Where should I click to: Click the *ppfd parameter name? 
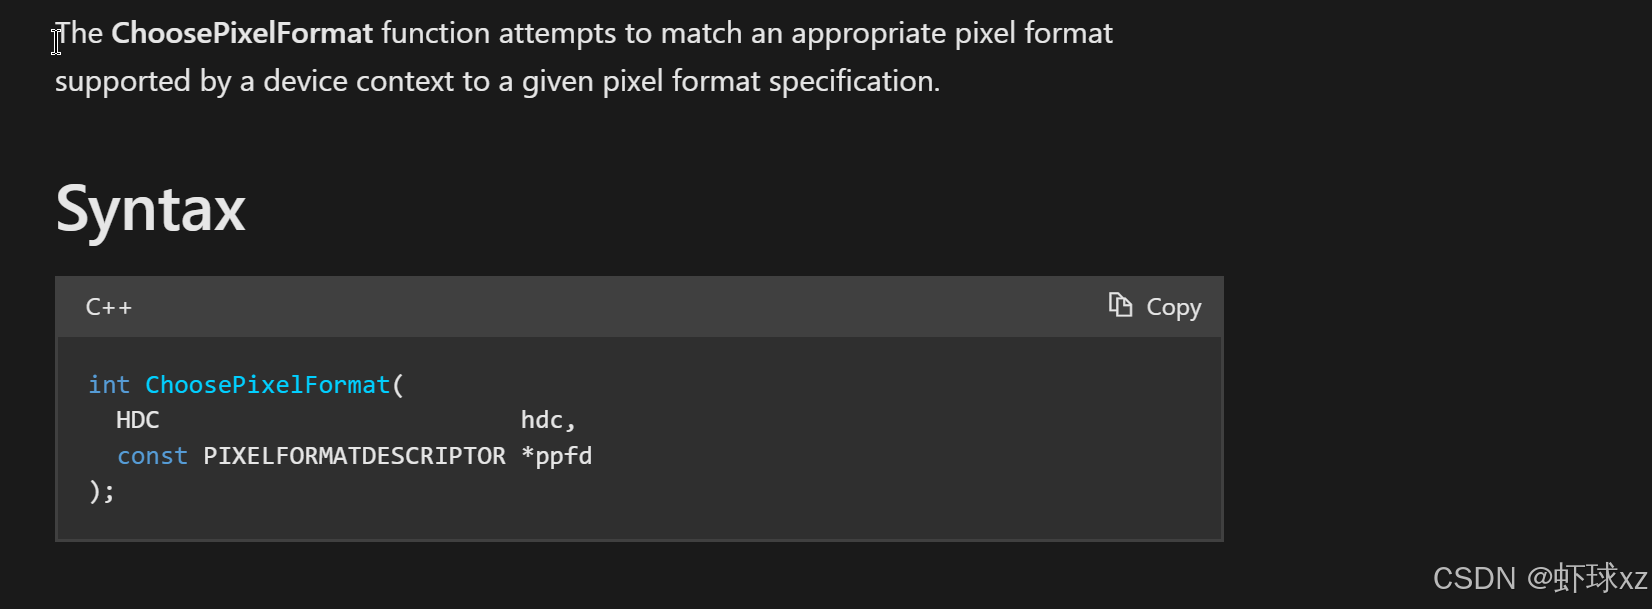[557, 456]
